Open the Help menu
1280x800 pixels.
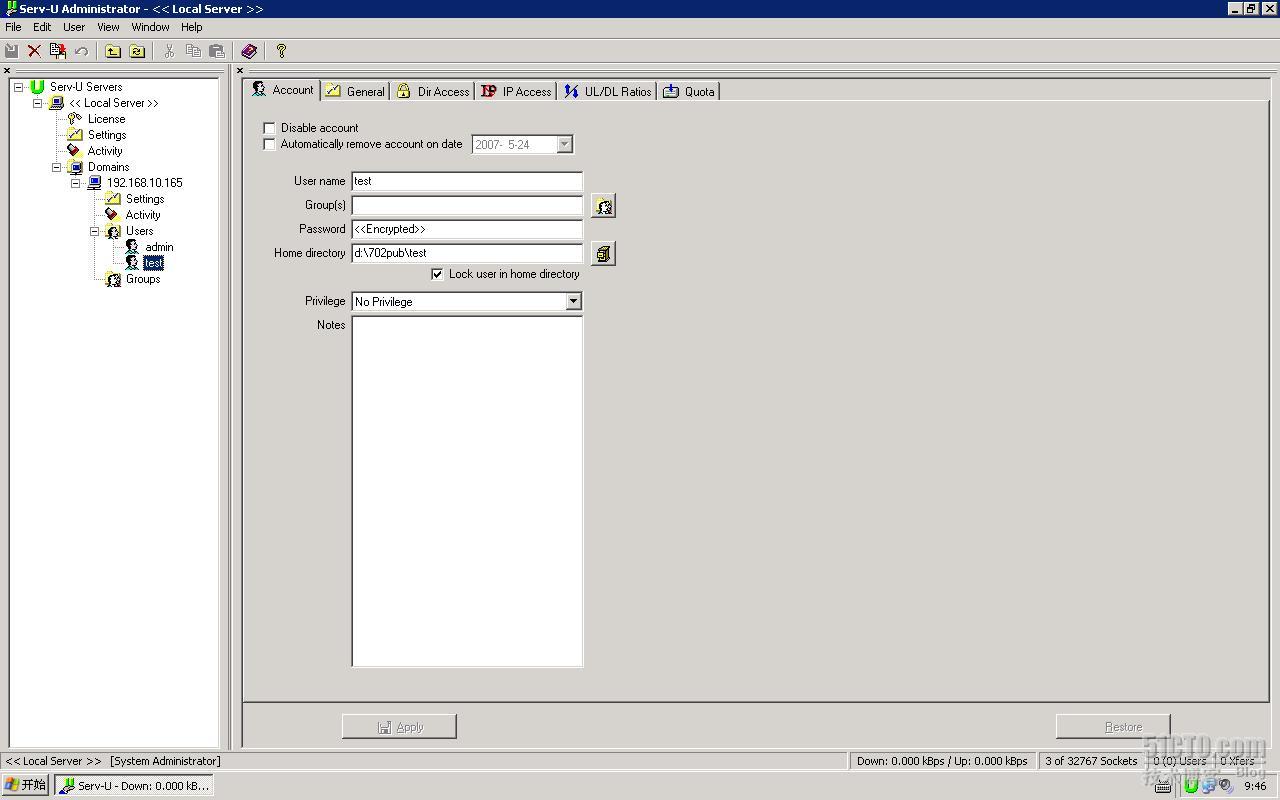tap(191, 27)
